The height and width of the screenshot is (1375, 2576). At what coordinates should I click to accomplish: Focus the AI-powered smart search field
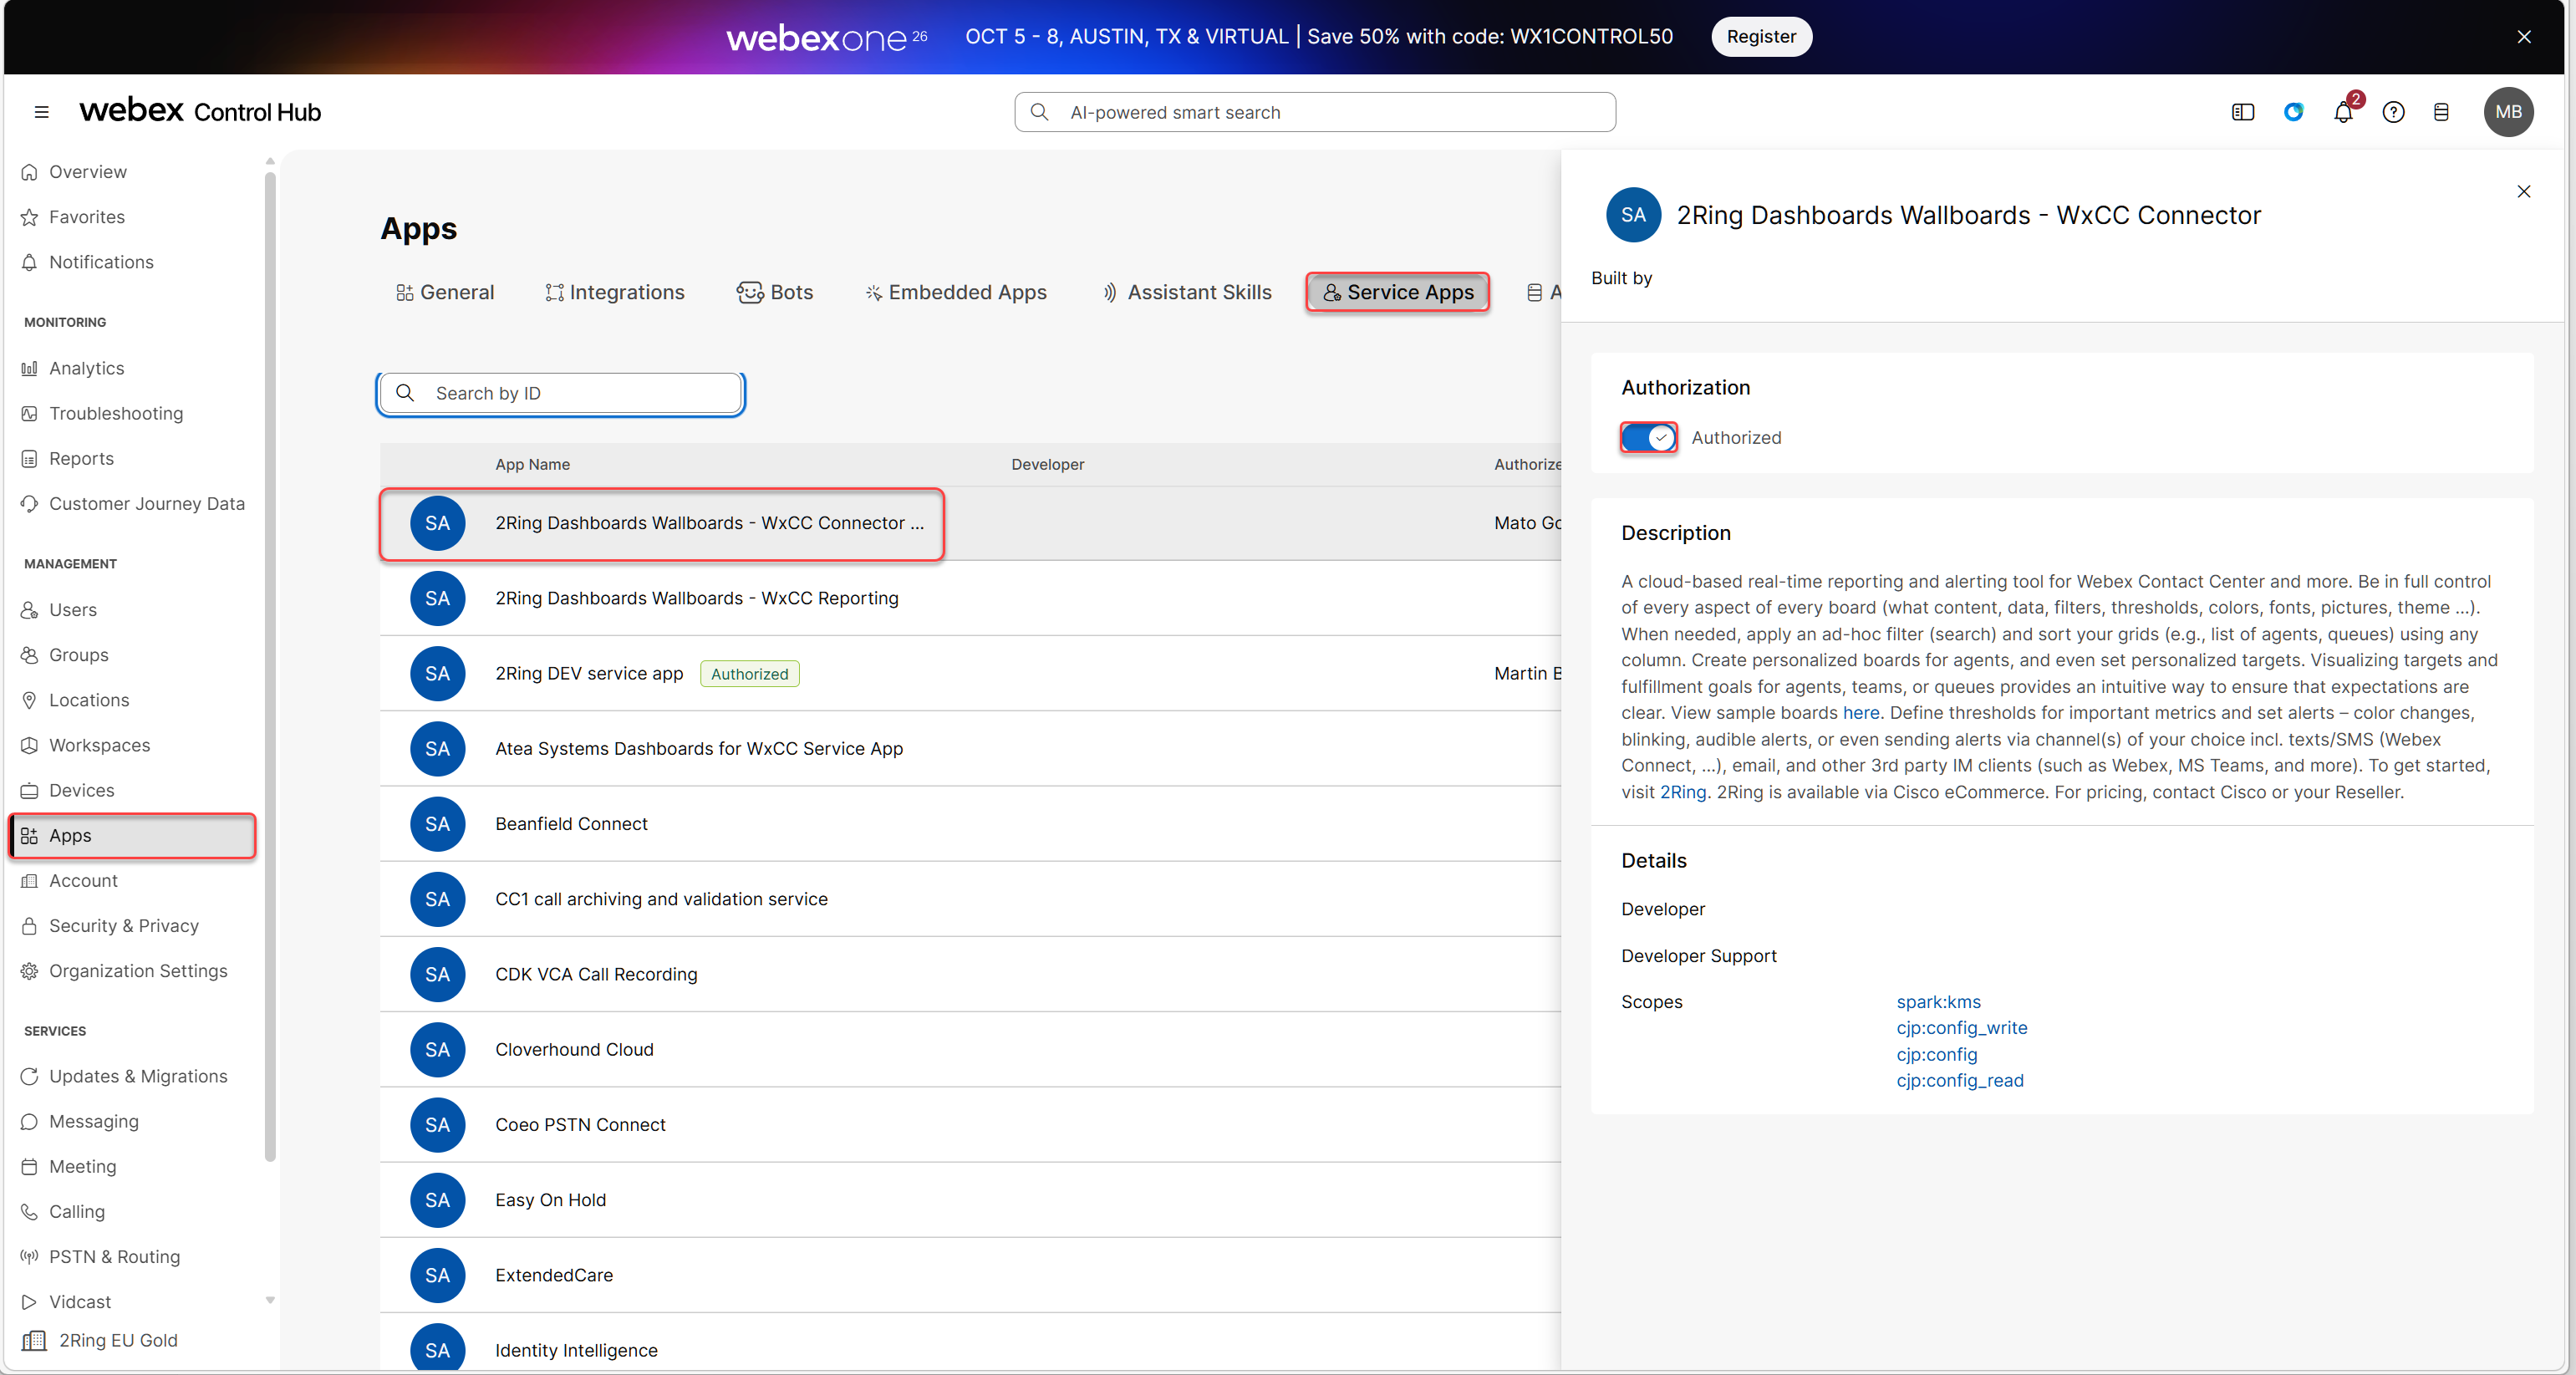click(1315, 112)
